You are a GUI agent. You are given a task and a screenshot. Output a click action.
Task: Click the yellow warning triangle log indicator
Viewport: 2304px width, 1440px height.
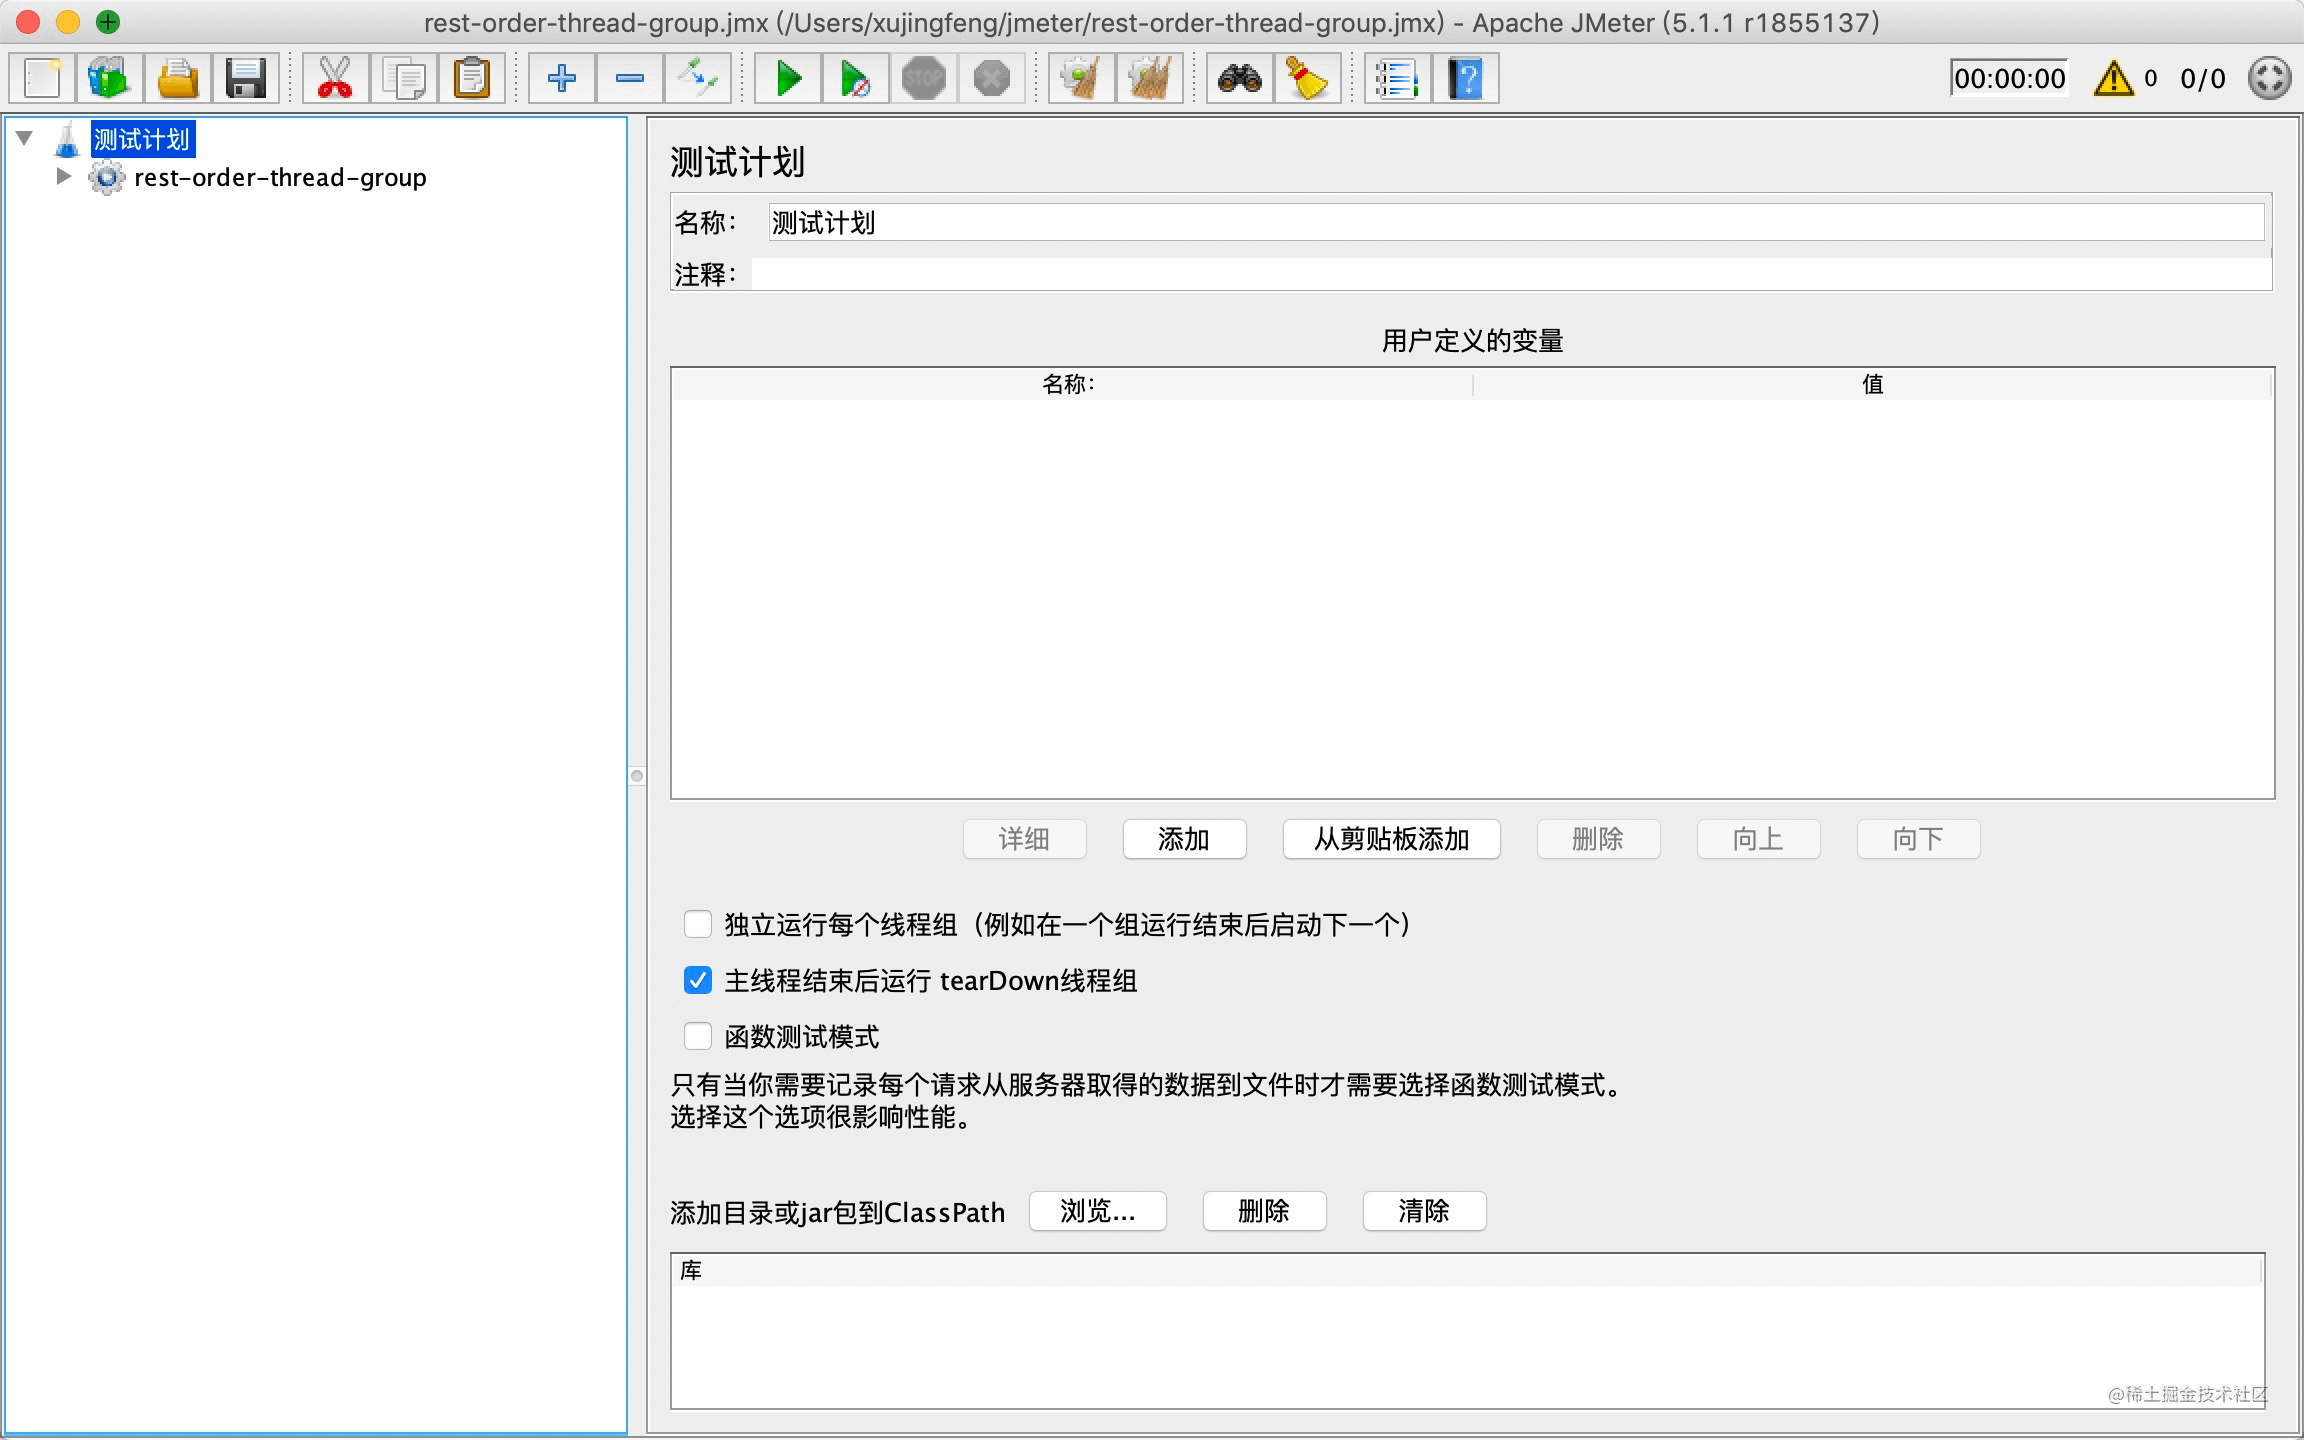[2113, 78]
